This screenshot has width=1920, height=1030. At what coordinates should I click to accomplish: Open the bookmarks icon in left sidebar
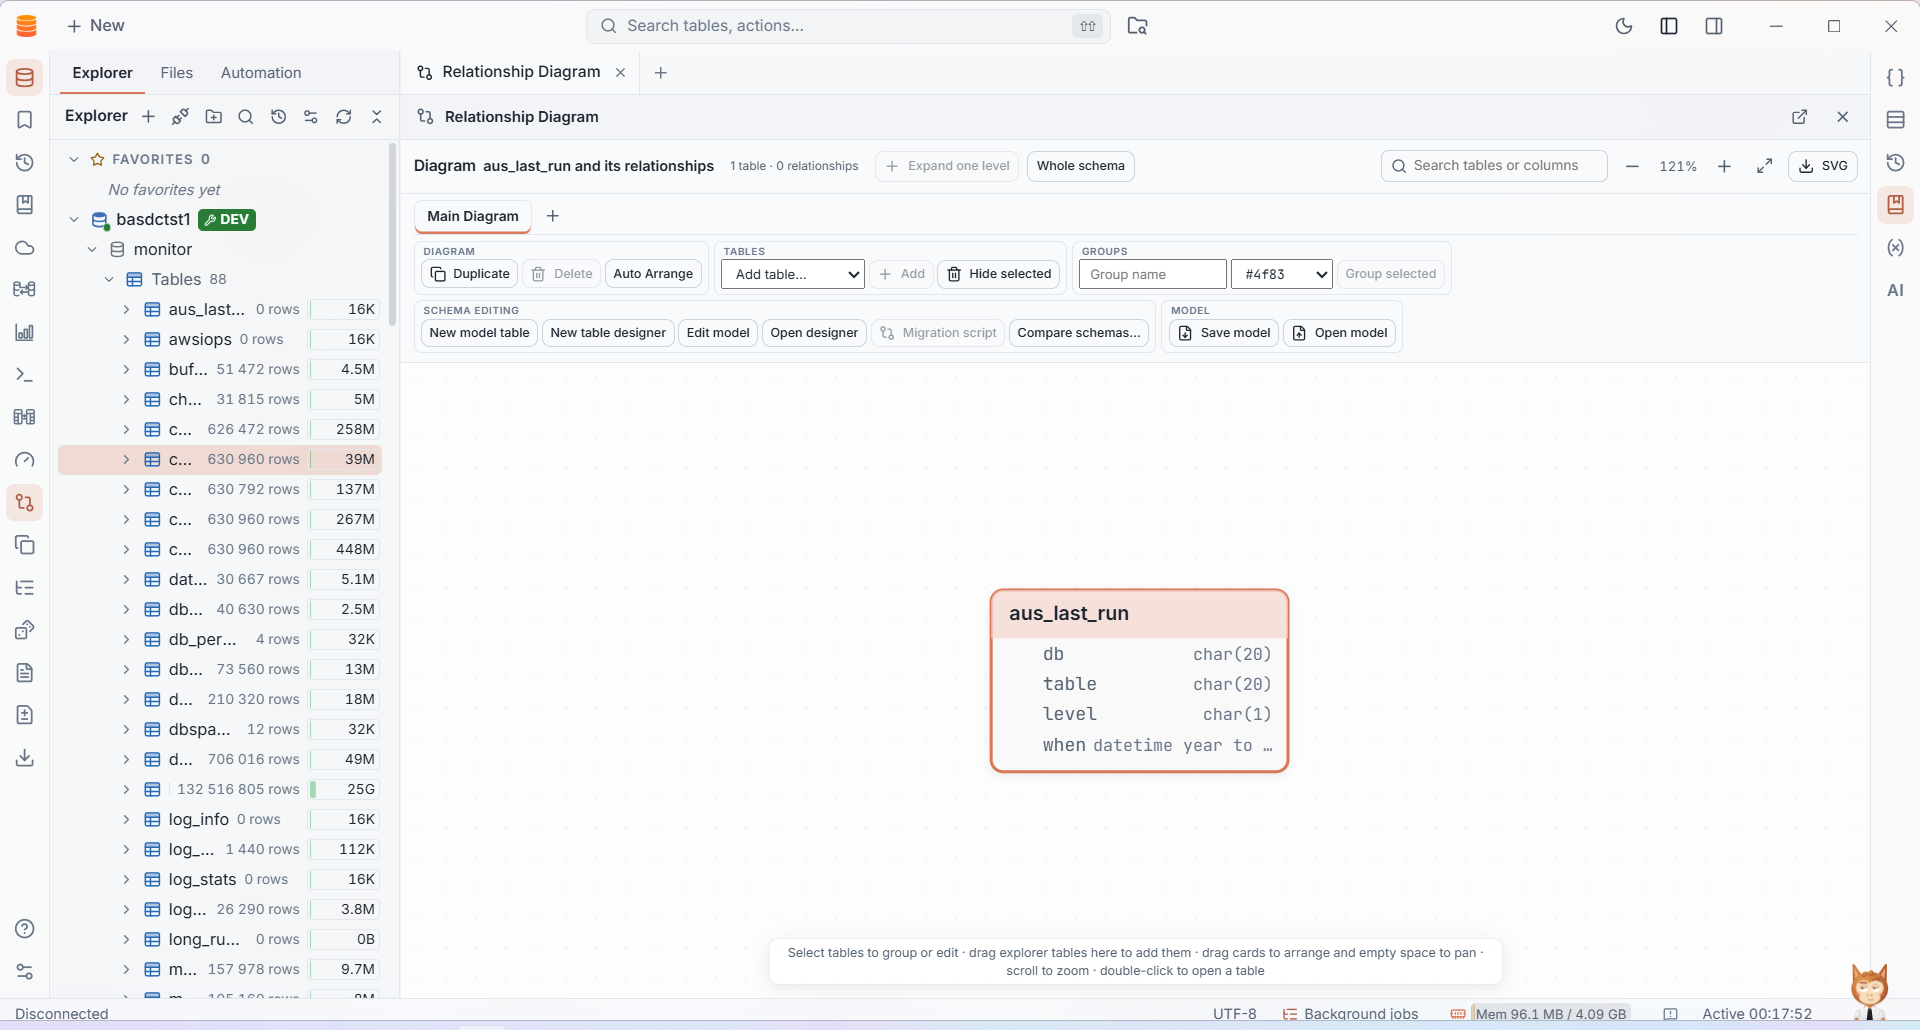pyautogui.click(x=25, y=120)
